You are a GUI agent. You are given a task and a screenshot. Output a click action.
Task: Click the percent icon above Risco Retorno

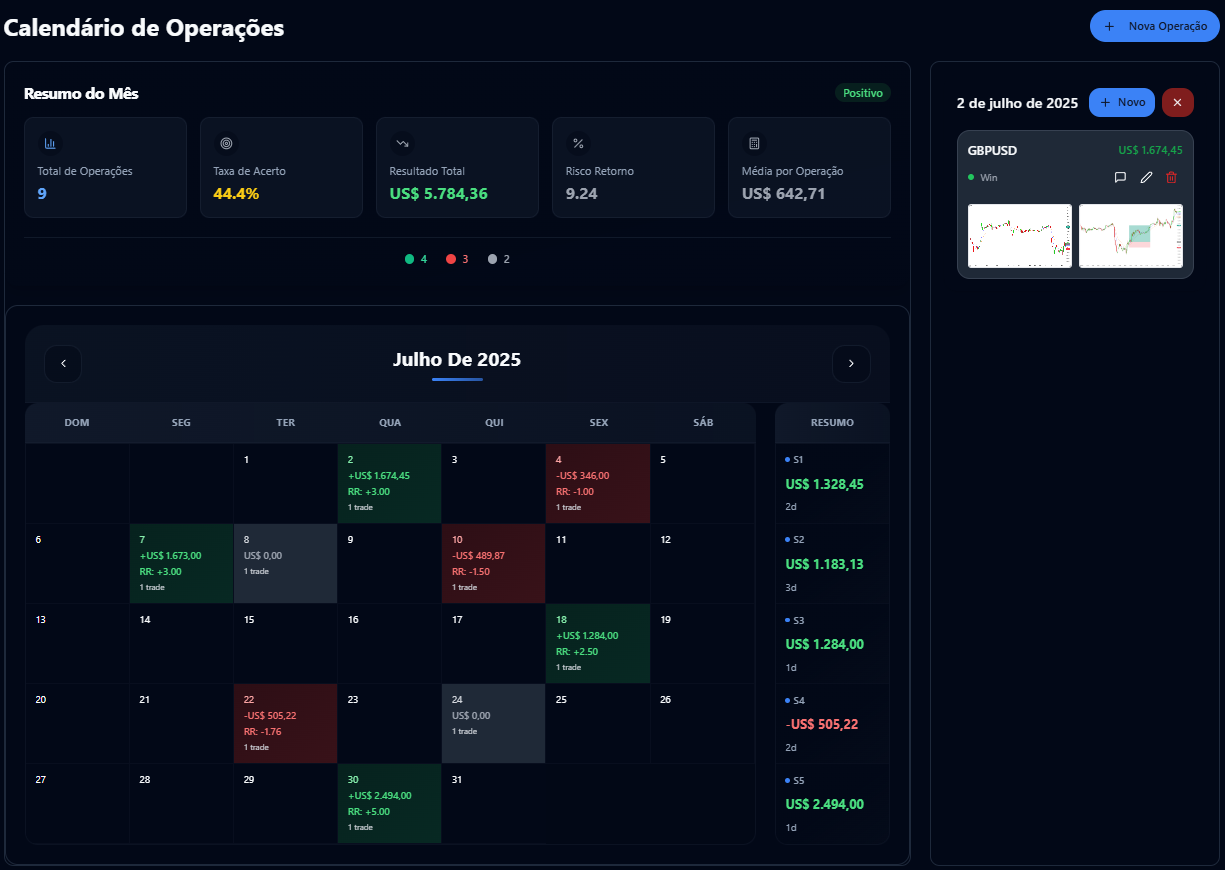[577, 143]
